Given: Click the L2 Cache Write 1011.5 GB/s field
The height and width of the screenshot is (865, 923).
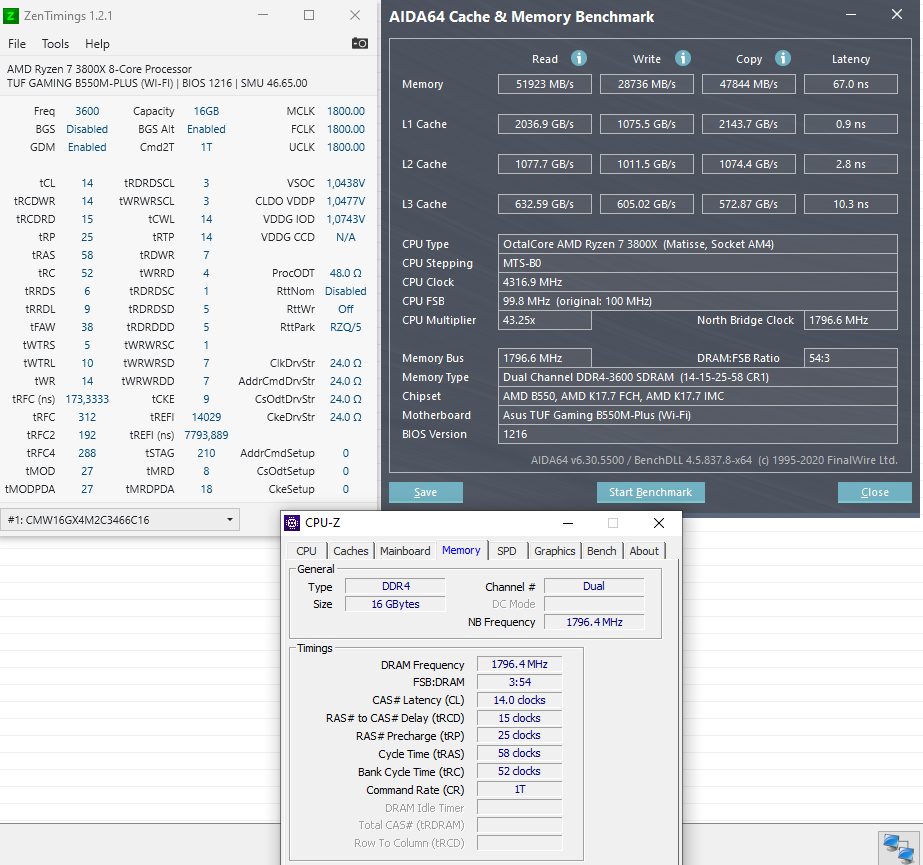Looking at the screenshot, I should [x=646, y=164].
